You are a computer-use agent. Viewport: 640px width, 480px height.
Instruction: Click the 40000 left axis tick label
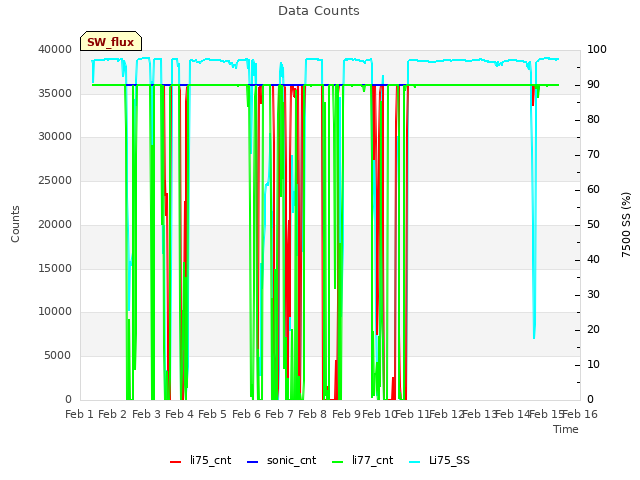pyautogui.click(x=55, y=49)
